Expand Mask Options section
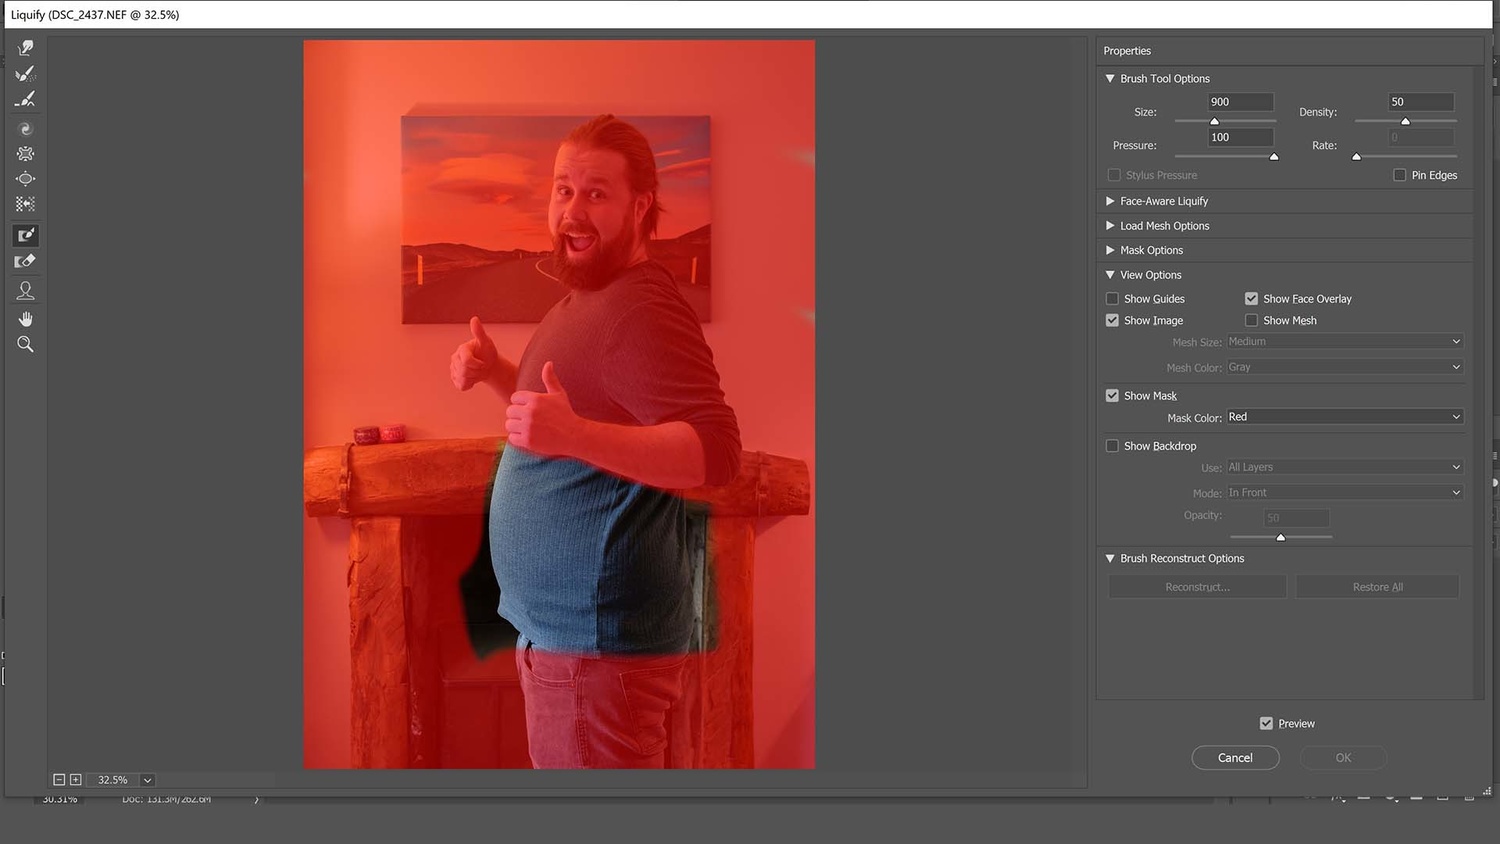Viewport: 1500px width, 844px height. [x=1110, y=250]
